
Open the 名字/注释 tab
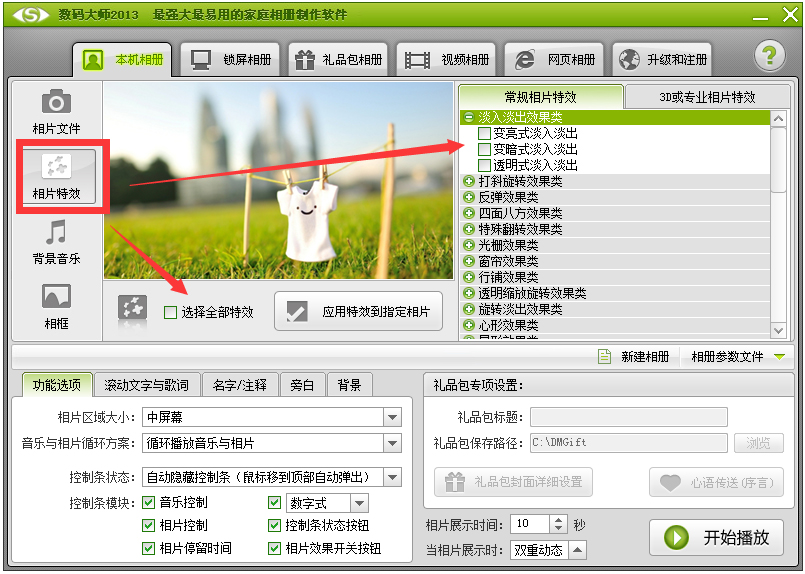pyautogui.click(x=240, y=385)
